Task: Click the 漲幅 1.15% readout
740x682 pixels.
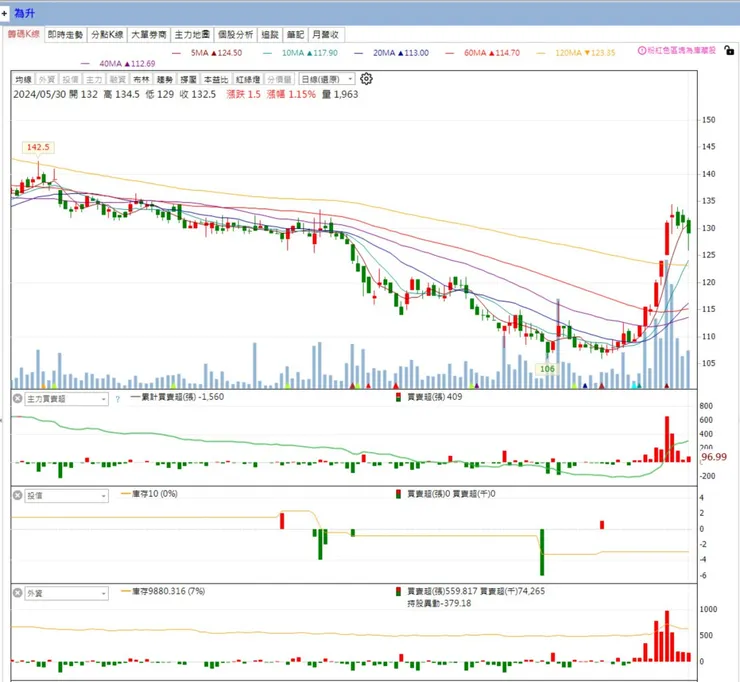Action: click(x=291, y=94)
